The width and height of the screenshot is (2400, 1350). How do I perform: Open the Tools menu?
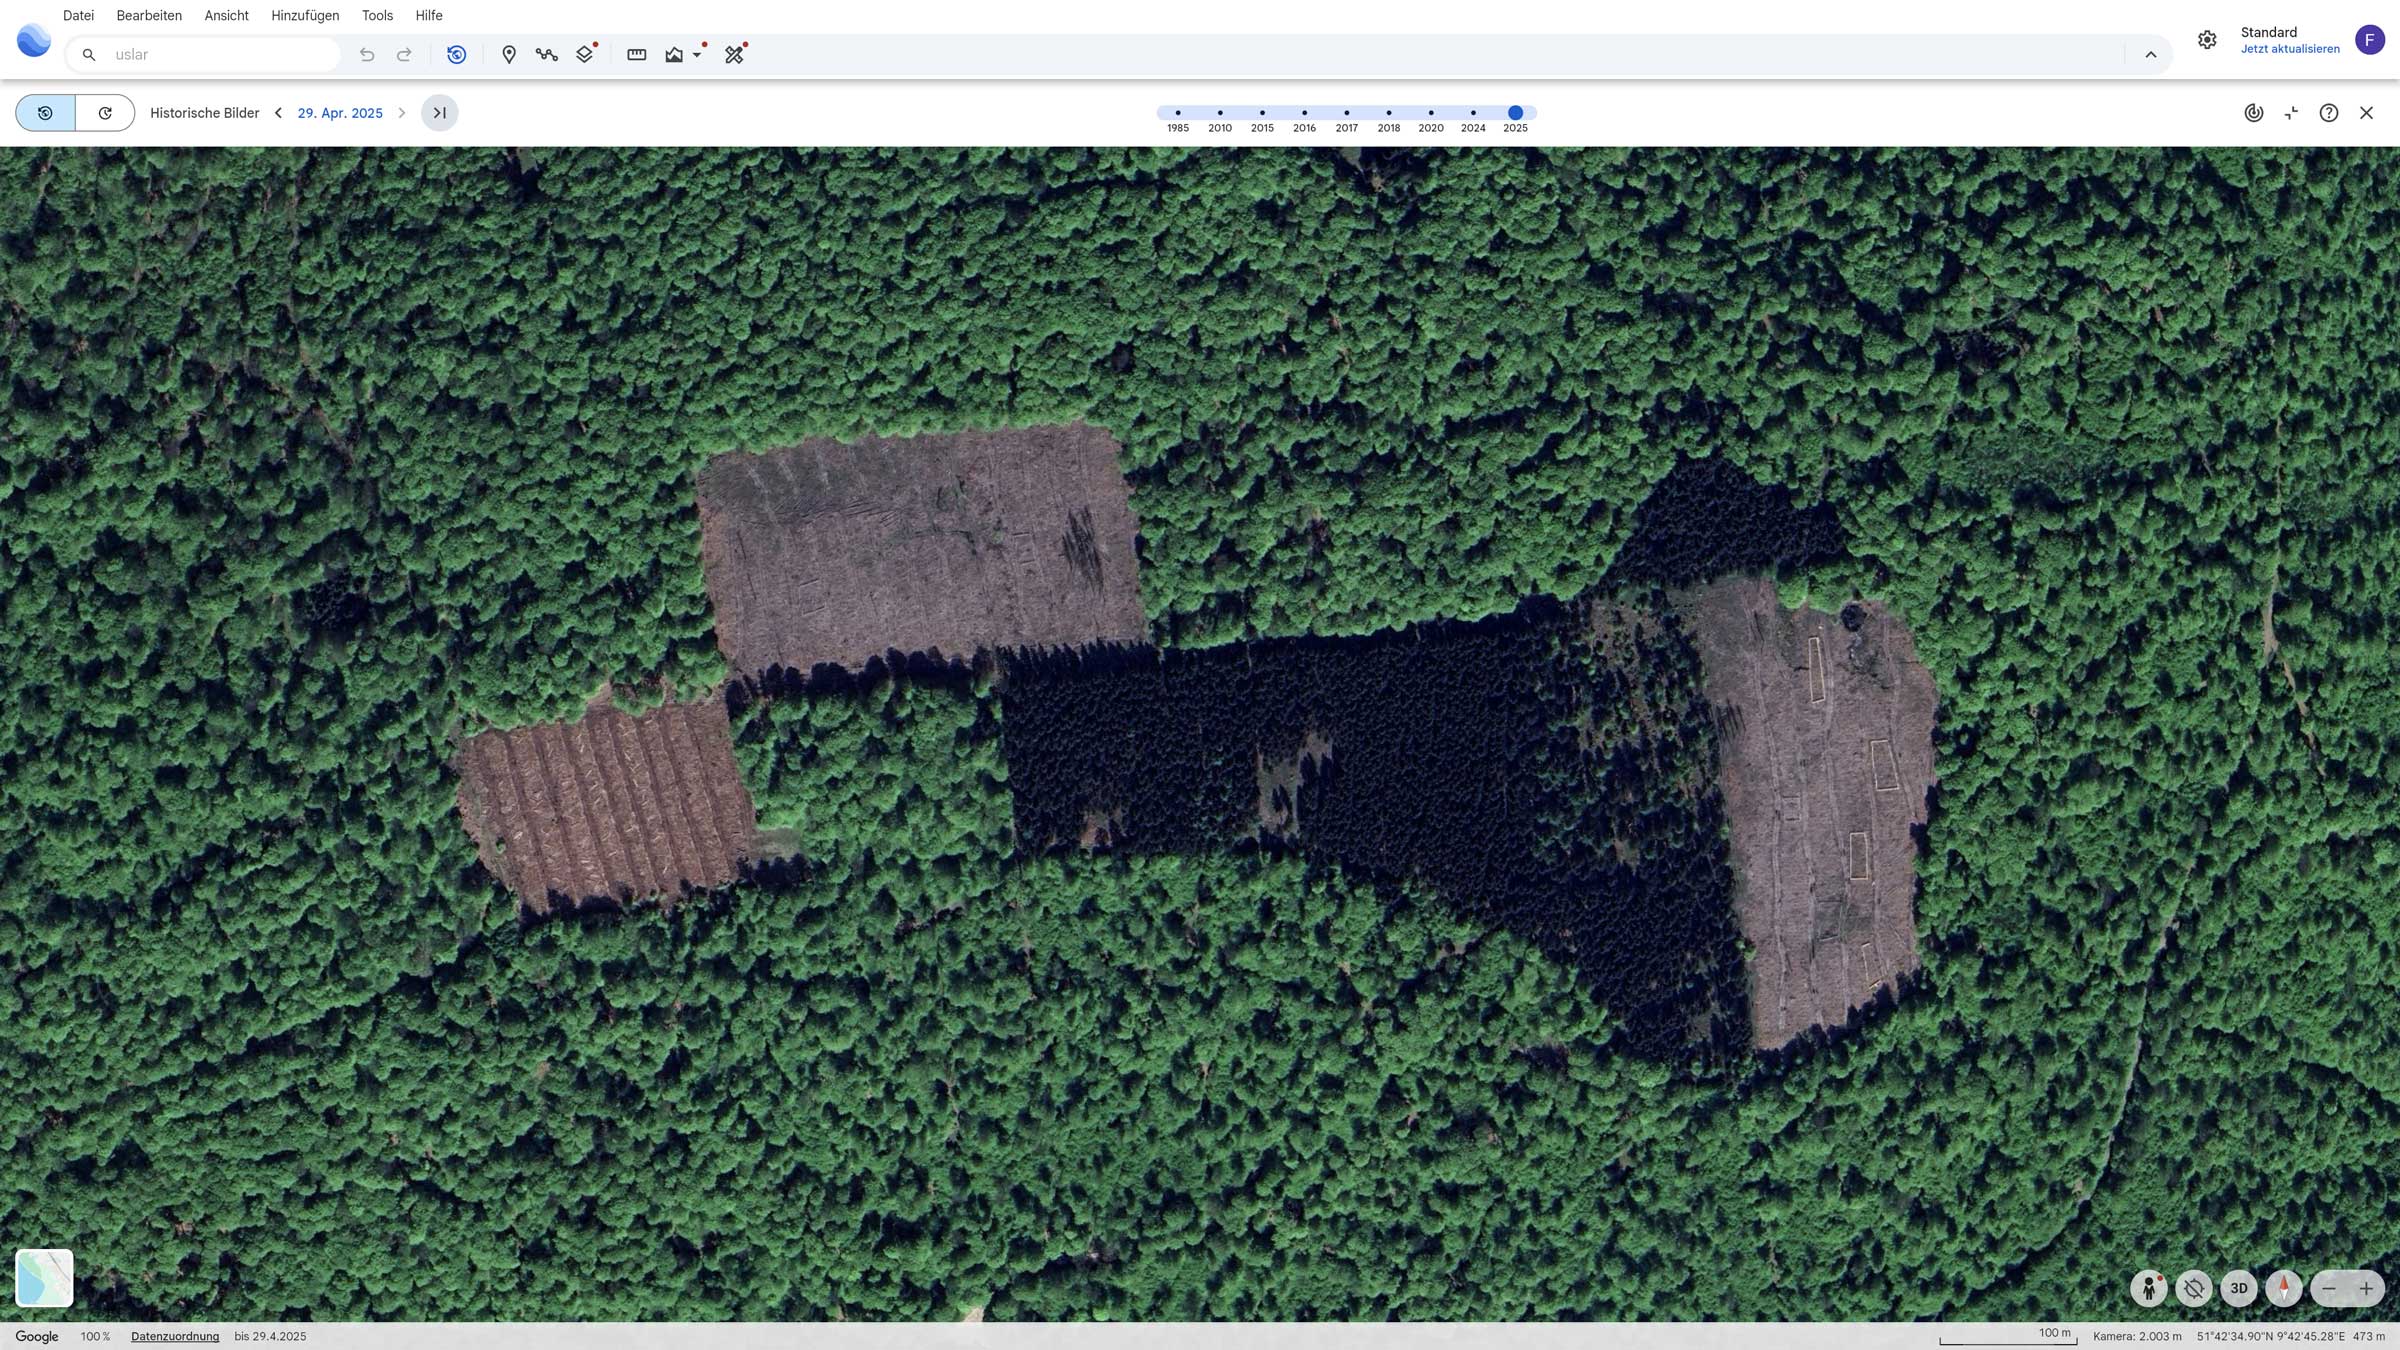pyautogui.click(x=377, y=15)
